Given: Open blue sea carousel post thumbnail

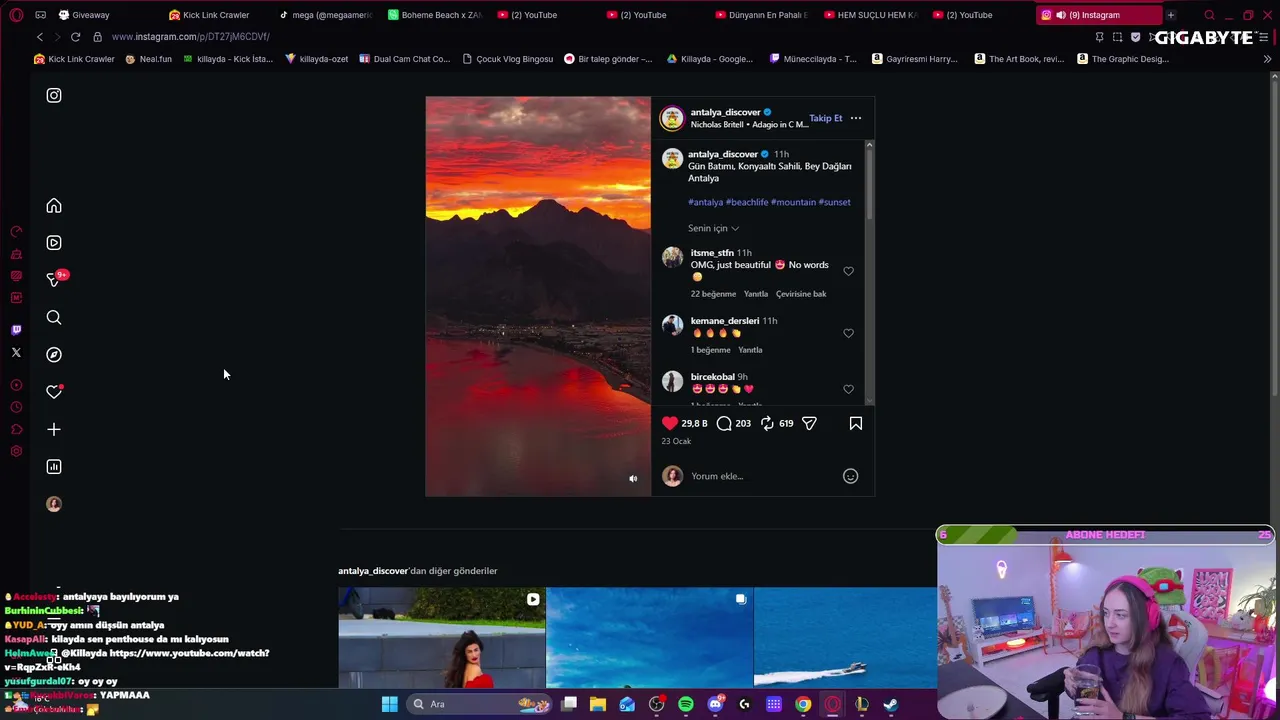Looking at the screenshot, I should 649,638.
